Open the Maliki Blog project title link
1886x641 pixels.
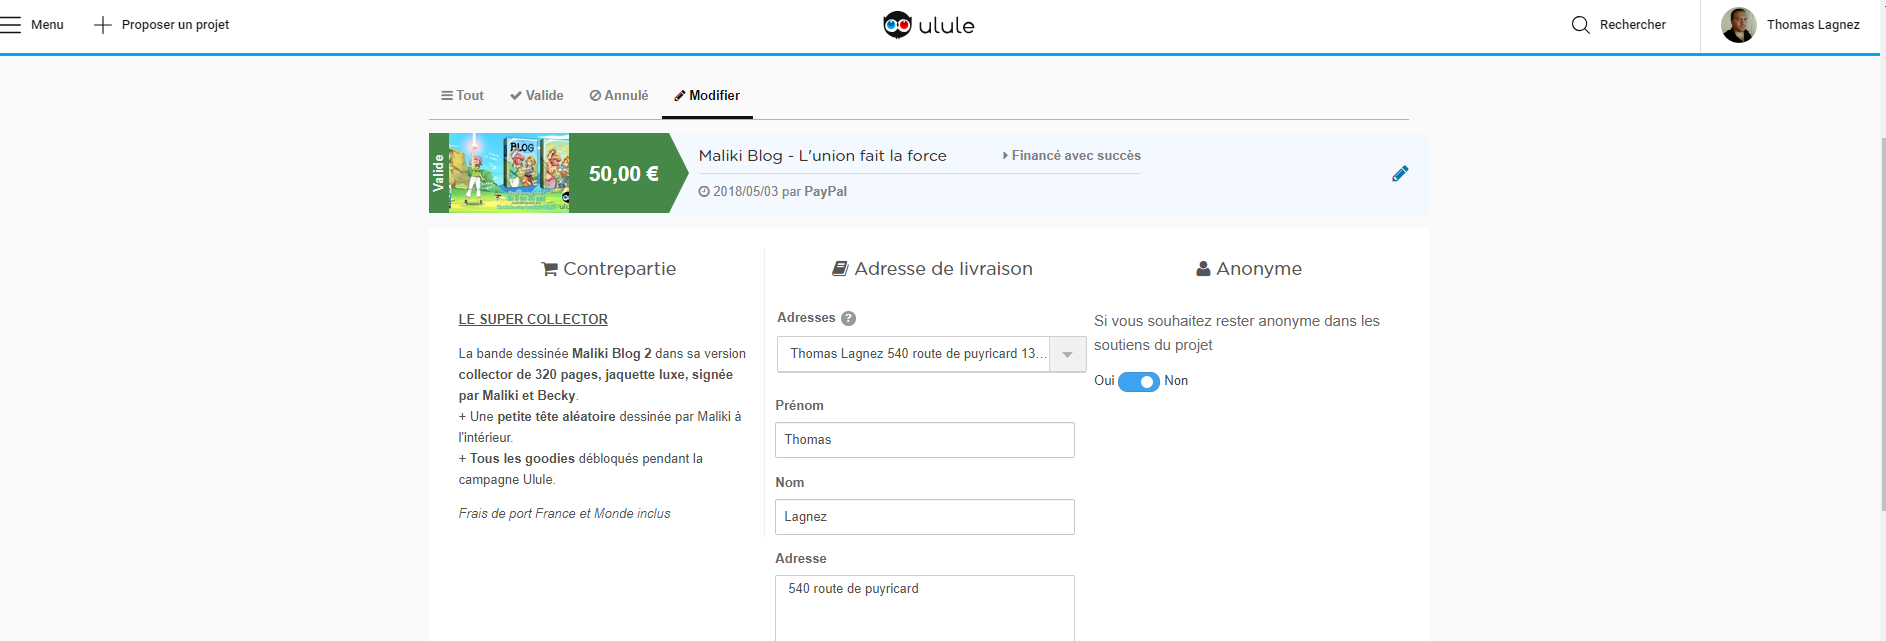(822, 156)
